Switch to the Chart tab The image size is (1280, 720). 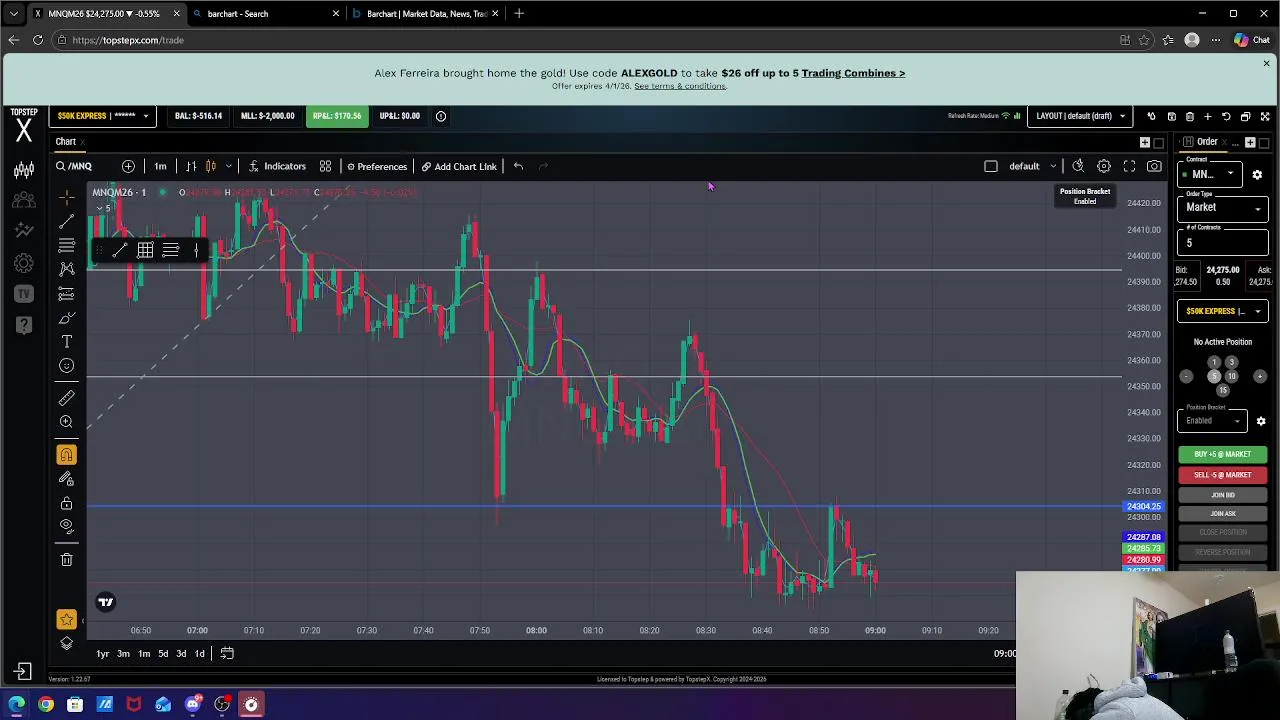65,142
